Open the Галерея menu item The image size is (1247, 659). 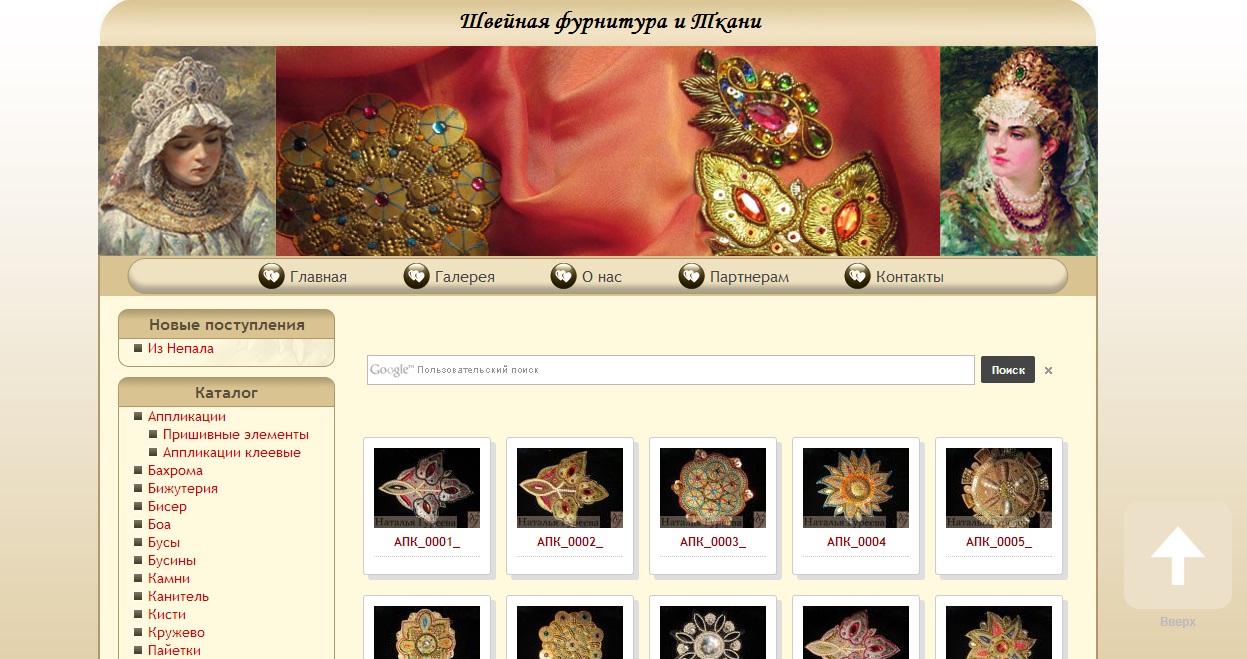[x=464, y=277]
